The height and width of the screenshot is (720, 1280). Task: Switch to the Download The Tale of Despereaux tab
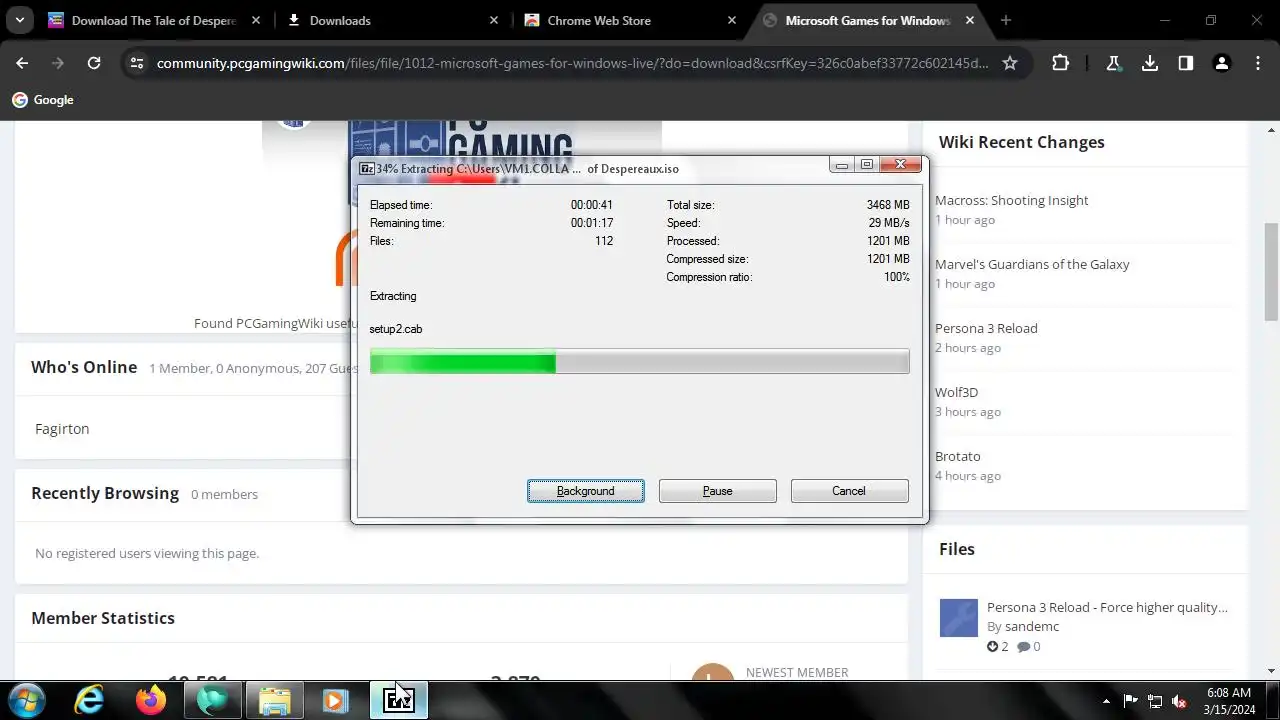(x=154, y=20)
